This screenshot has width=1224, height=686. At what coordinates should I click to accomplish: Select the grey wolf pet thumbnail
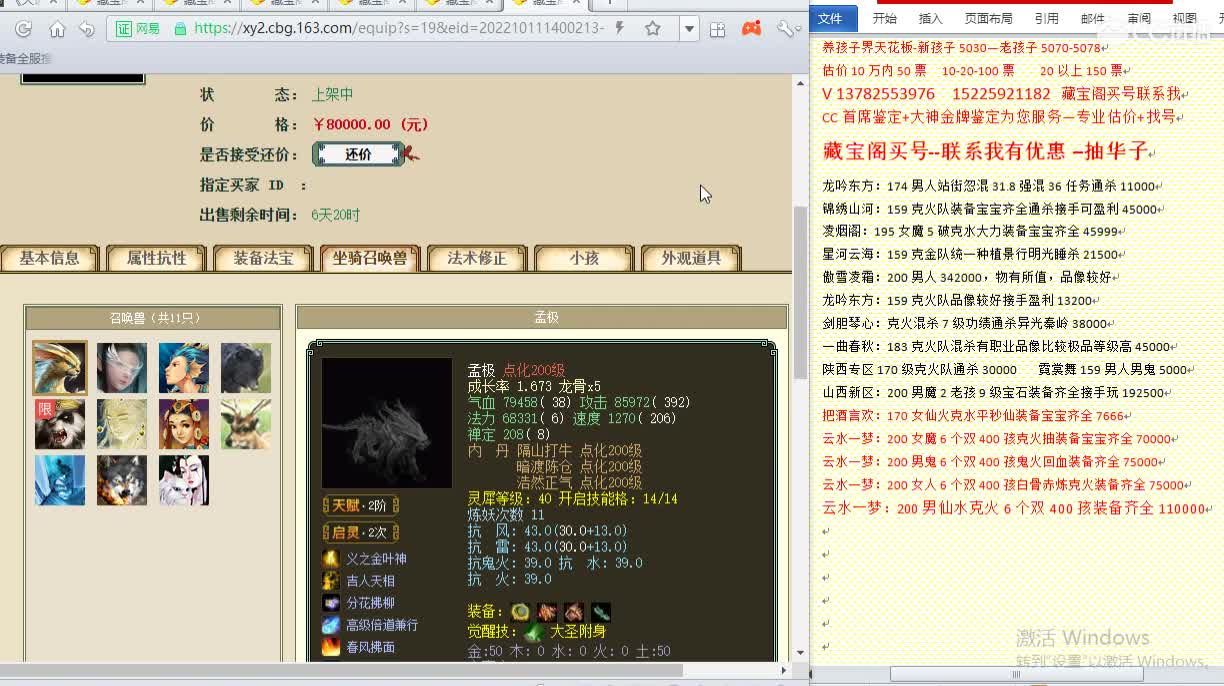122,480
